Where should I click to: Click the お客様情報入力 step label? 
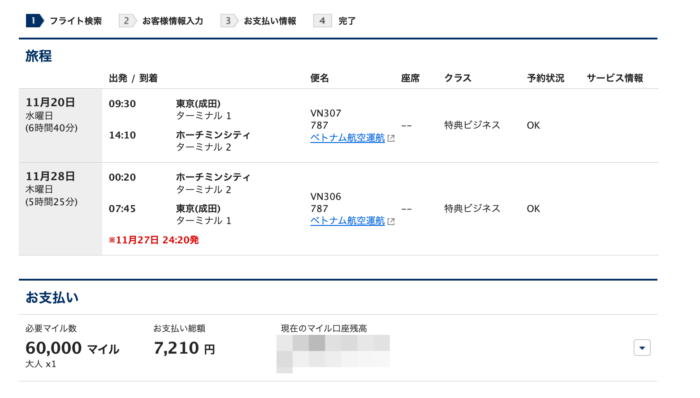pos(172,21)
